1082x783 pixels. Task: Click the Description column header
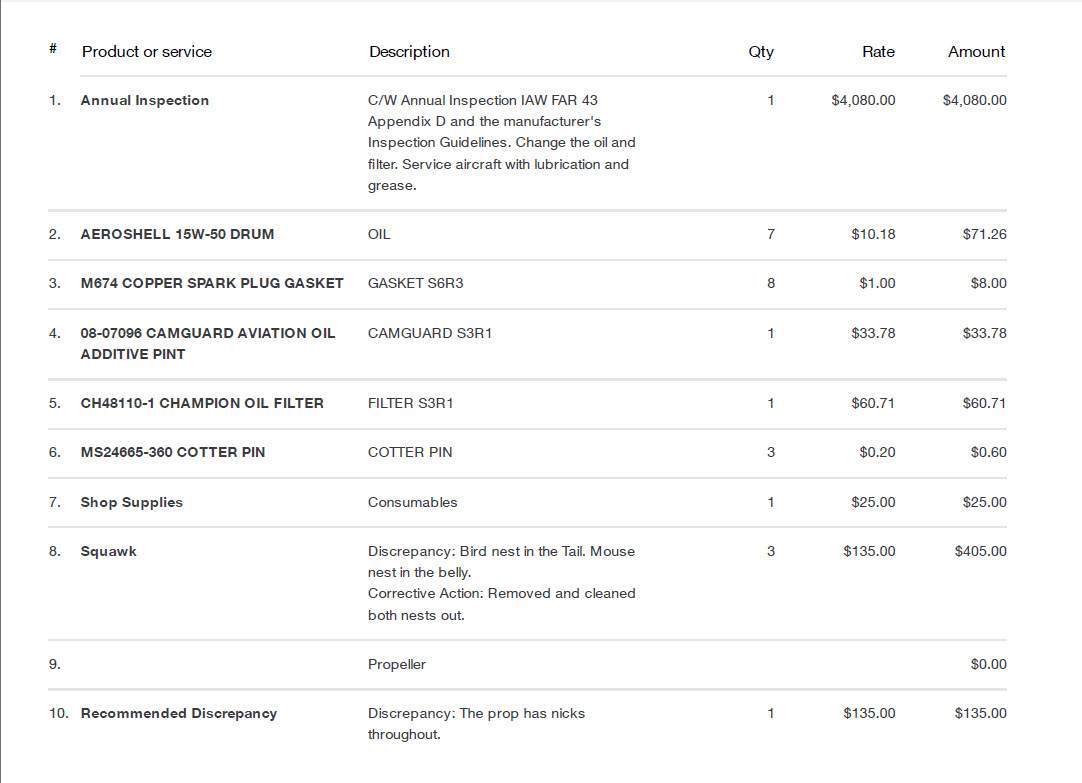[409, 52]
